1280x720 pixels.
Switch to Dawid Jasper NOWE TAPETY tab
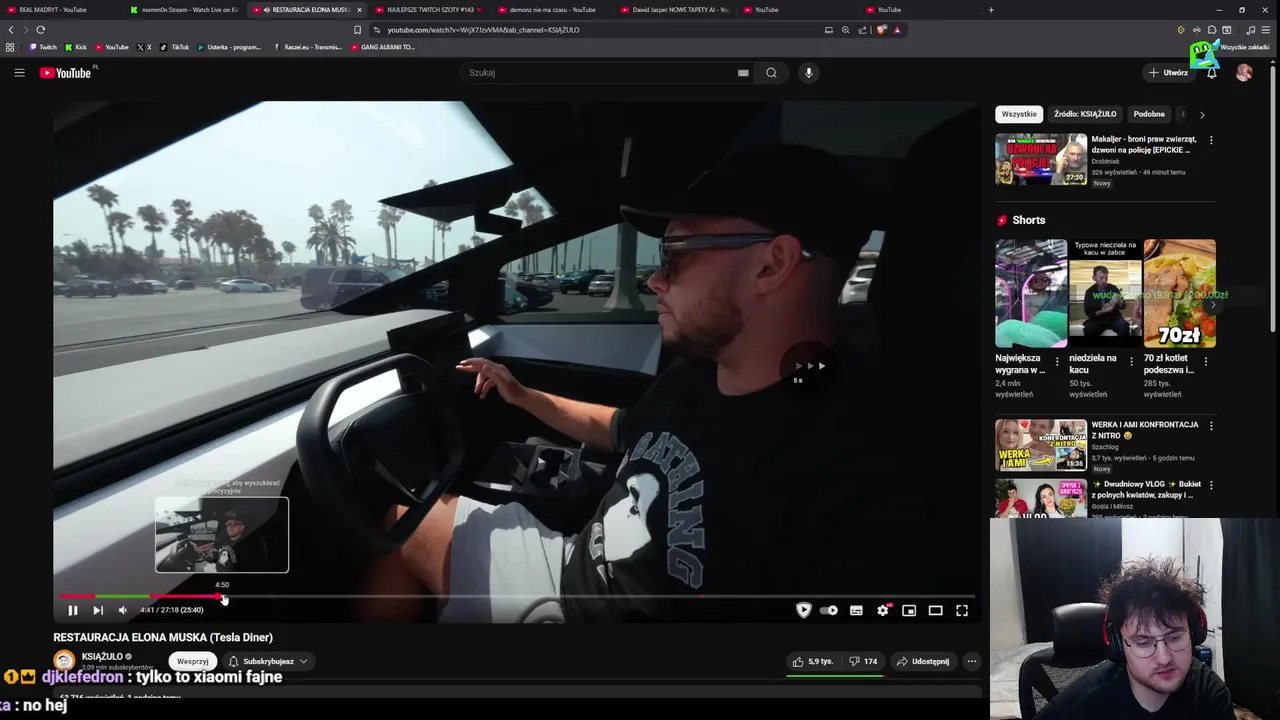tap(675, 10)
